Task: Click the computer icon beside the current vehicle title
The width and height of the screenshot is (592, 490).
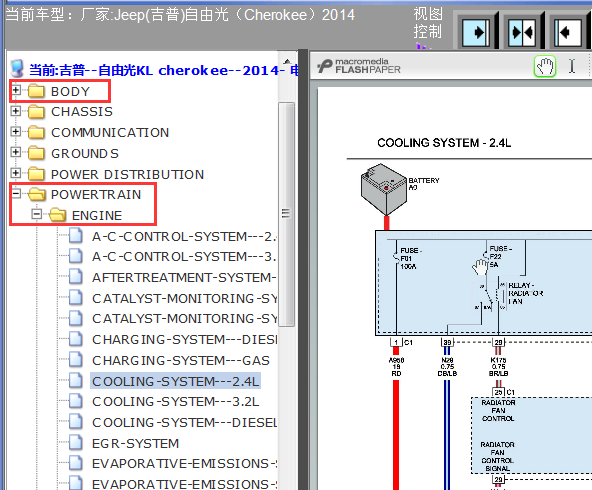Action: click(x=17, y=69)
